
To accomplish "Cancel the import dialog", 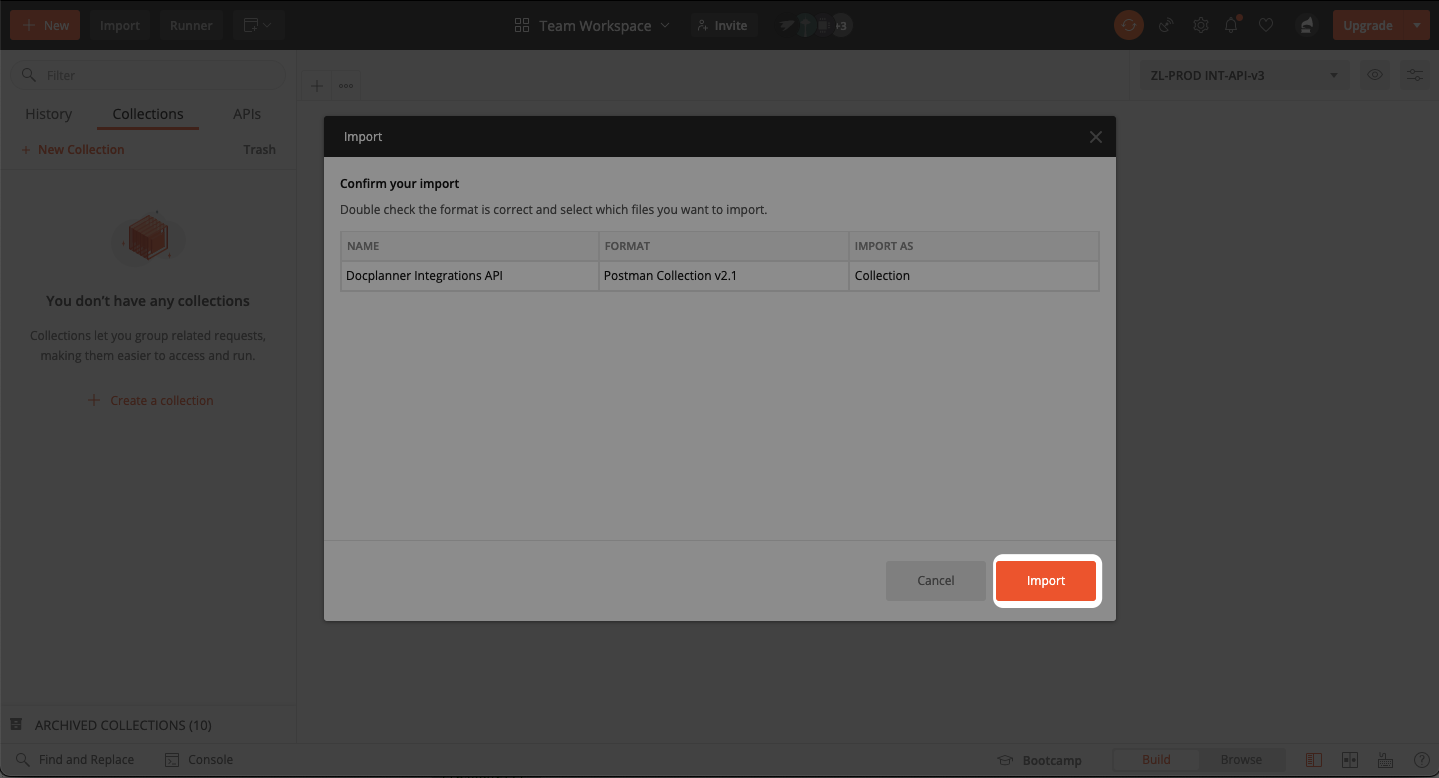I will tap(936, 580).
